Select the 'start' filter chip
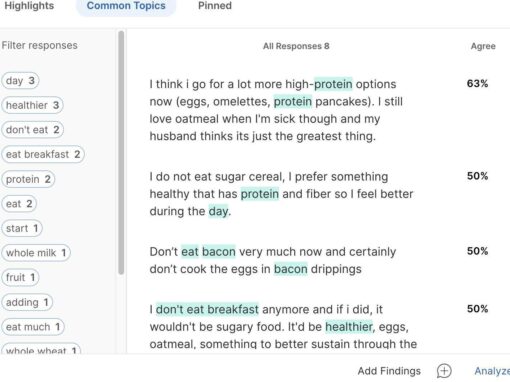The image size is (510, 382). point(22,228)
